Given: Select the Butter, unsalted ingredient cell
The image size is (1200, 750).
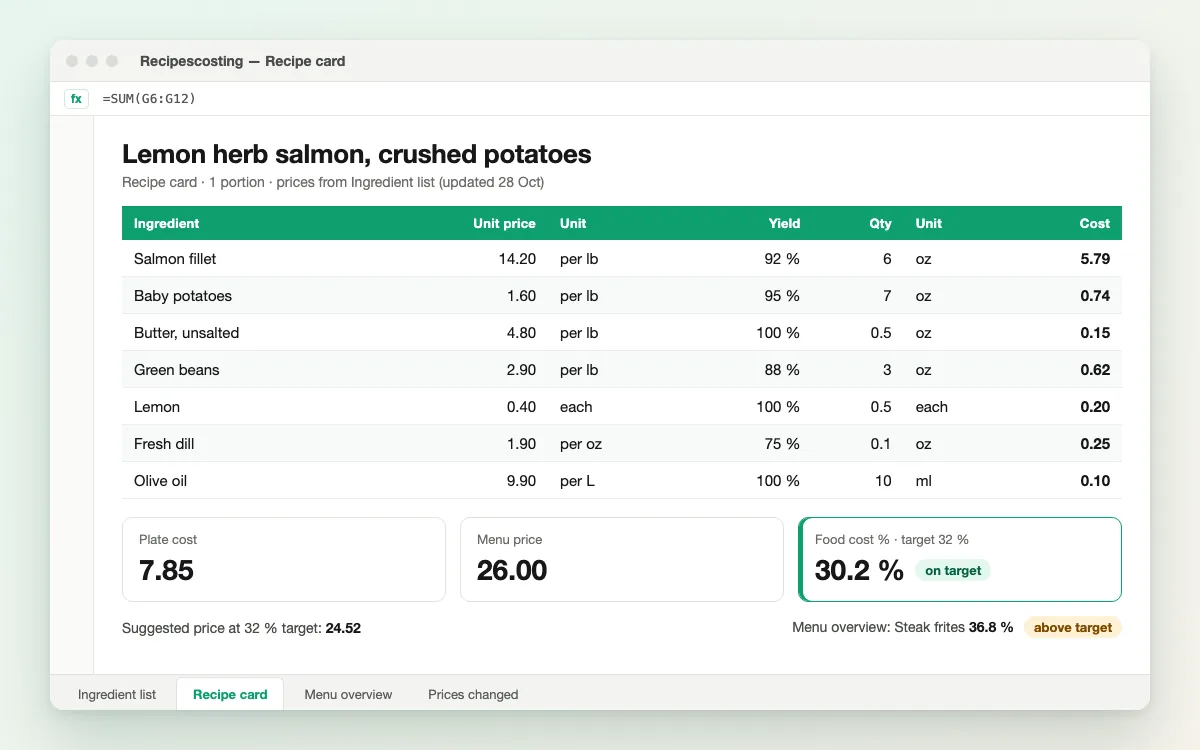Looking at the screenshot, I should pyautogui.click(x=186, y=333).
